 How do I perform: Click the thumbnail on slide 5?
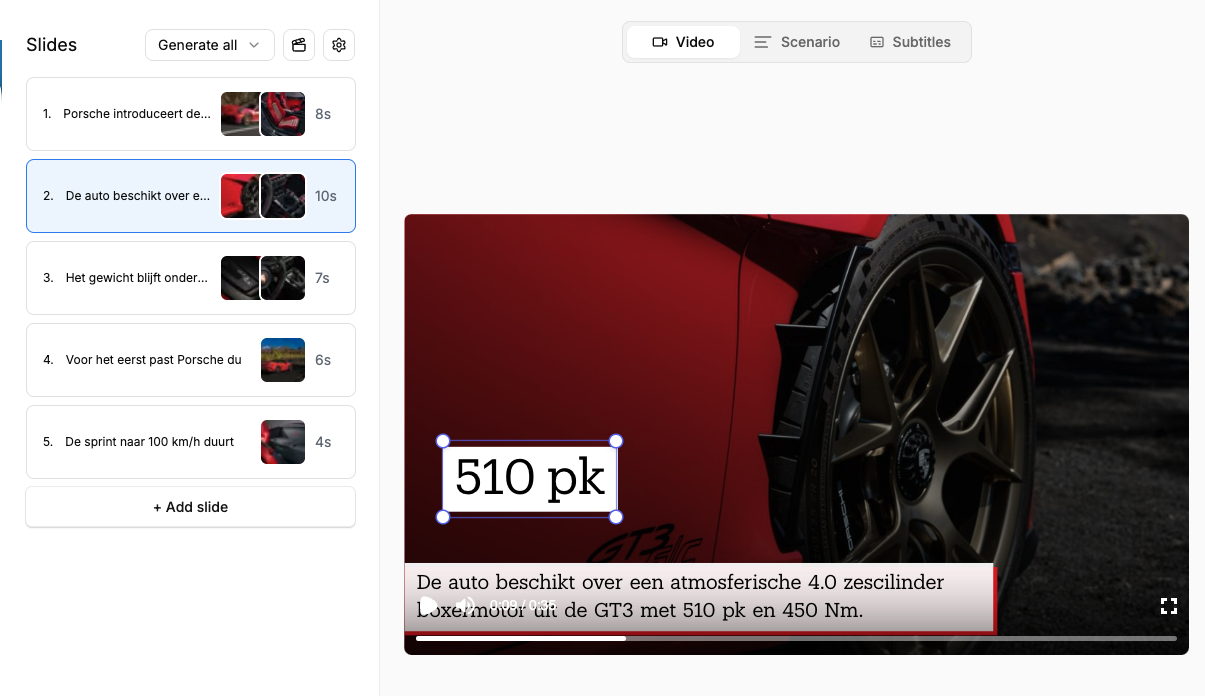point(283,442)
